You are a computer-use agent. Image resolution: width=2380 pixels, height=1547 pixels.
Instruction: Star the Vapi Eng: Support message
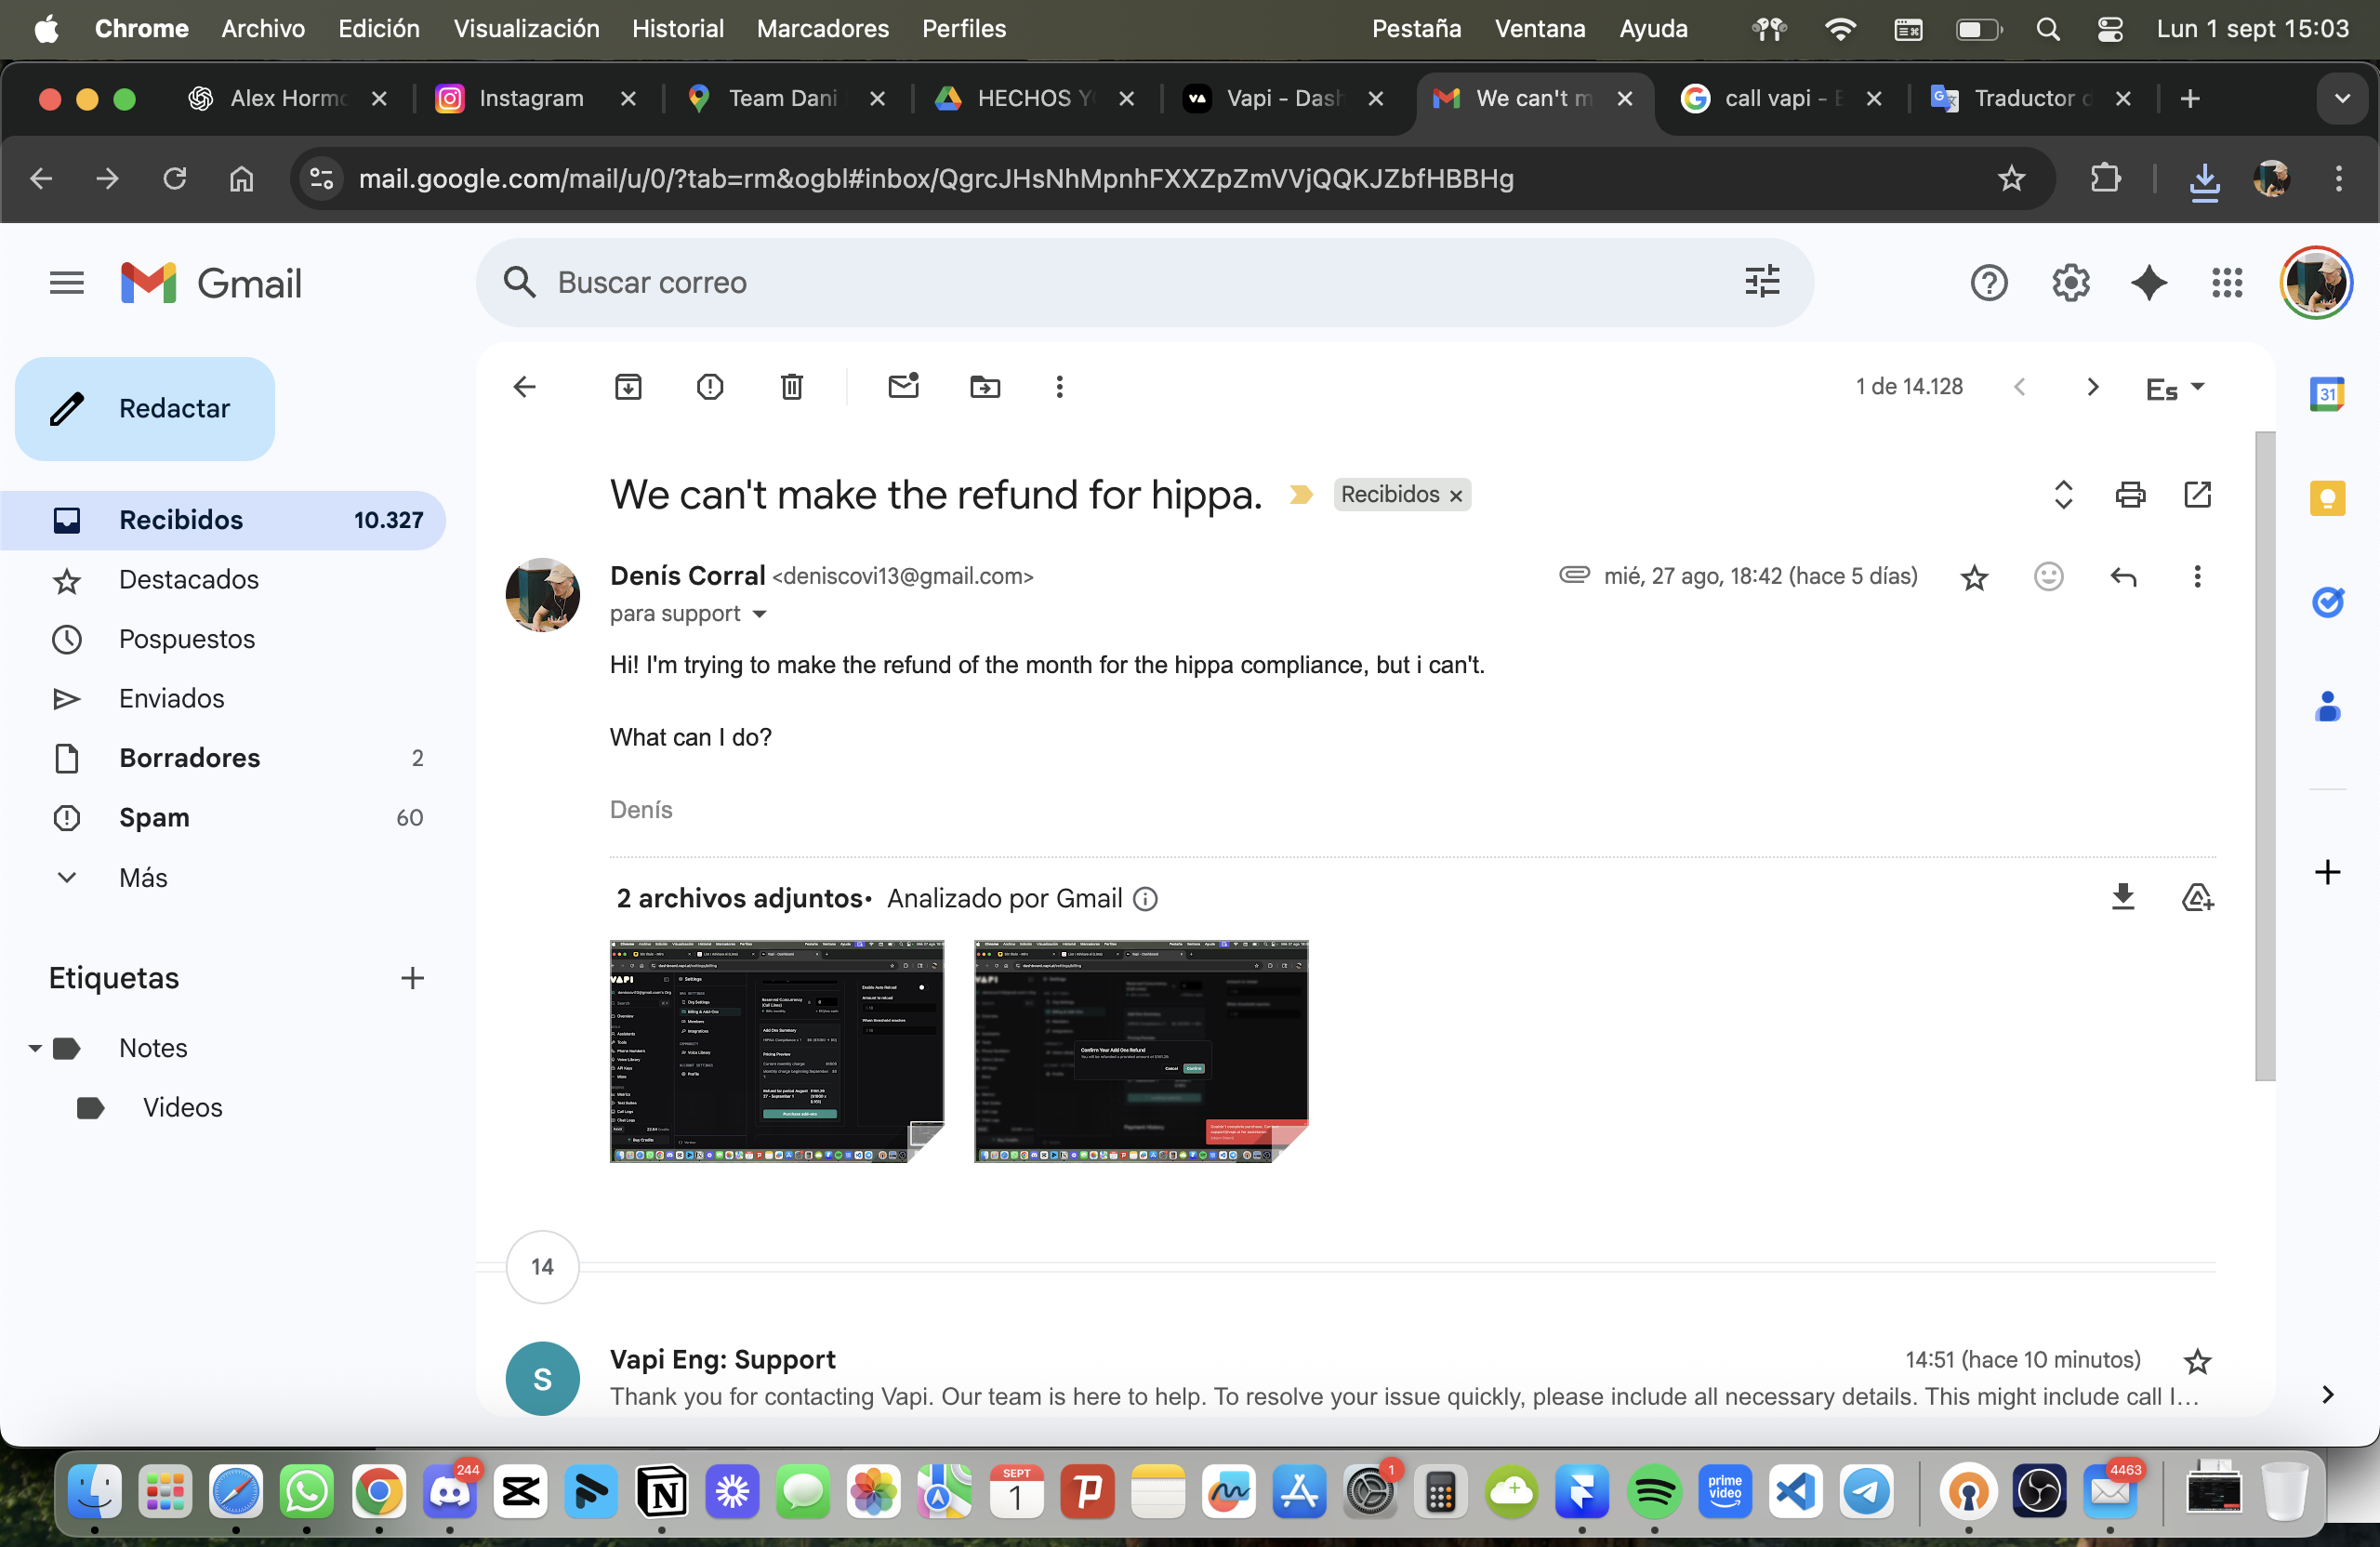pyautogui.click(x=2196, y=1361)
